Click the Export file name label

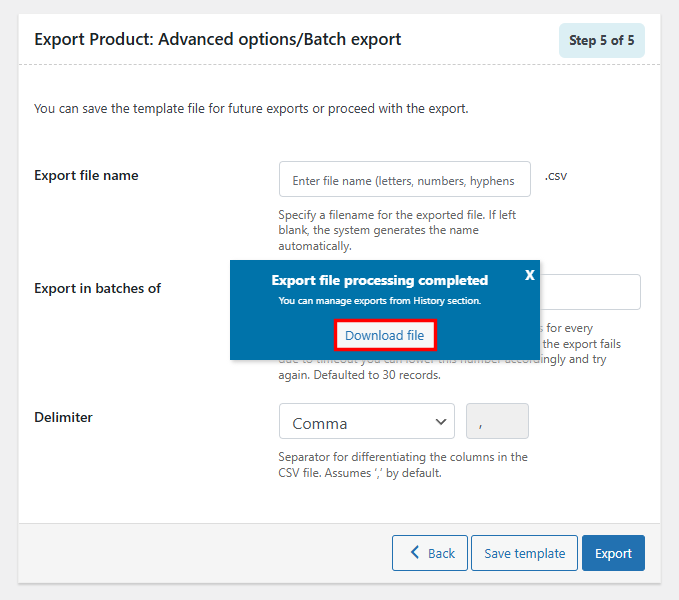86,175
